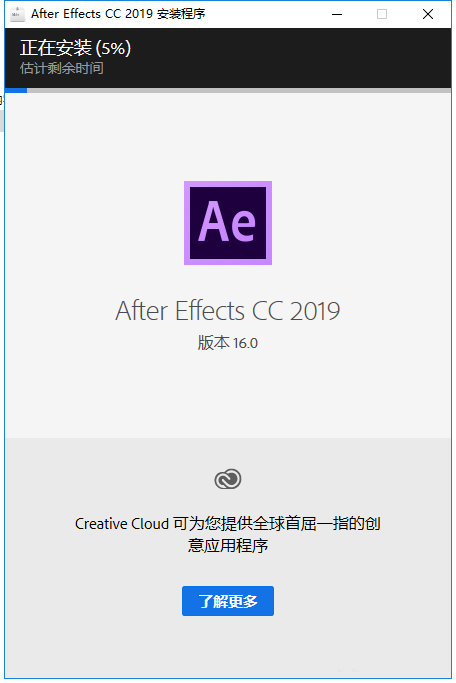The width and height of the screenshot is (456, 683).
Task: Click the purple Ae application logo
Action: (228, 223)
